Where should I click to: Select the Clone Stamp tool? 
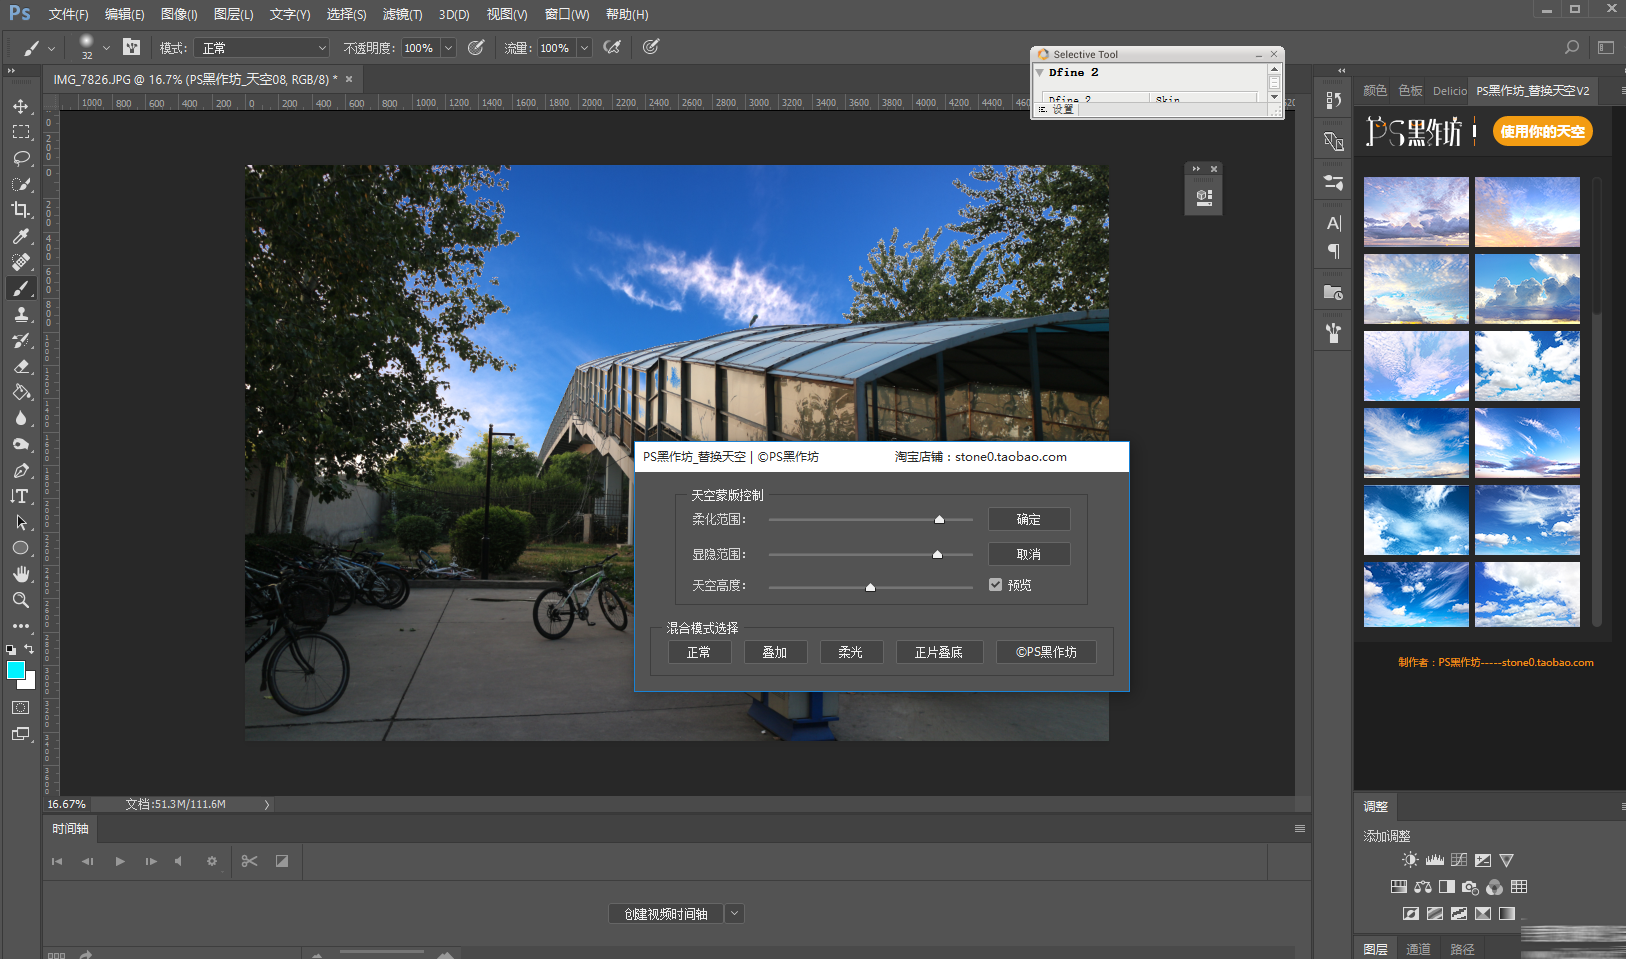point(20,314)
